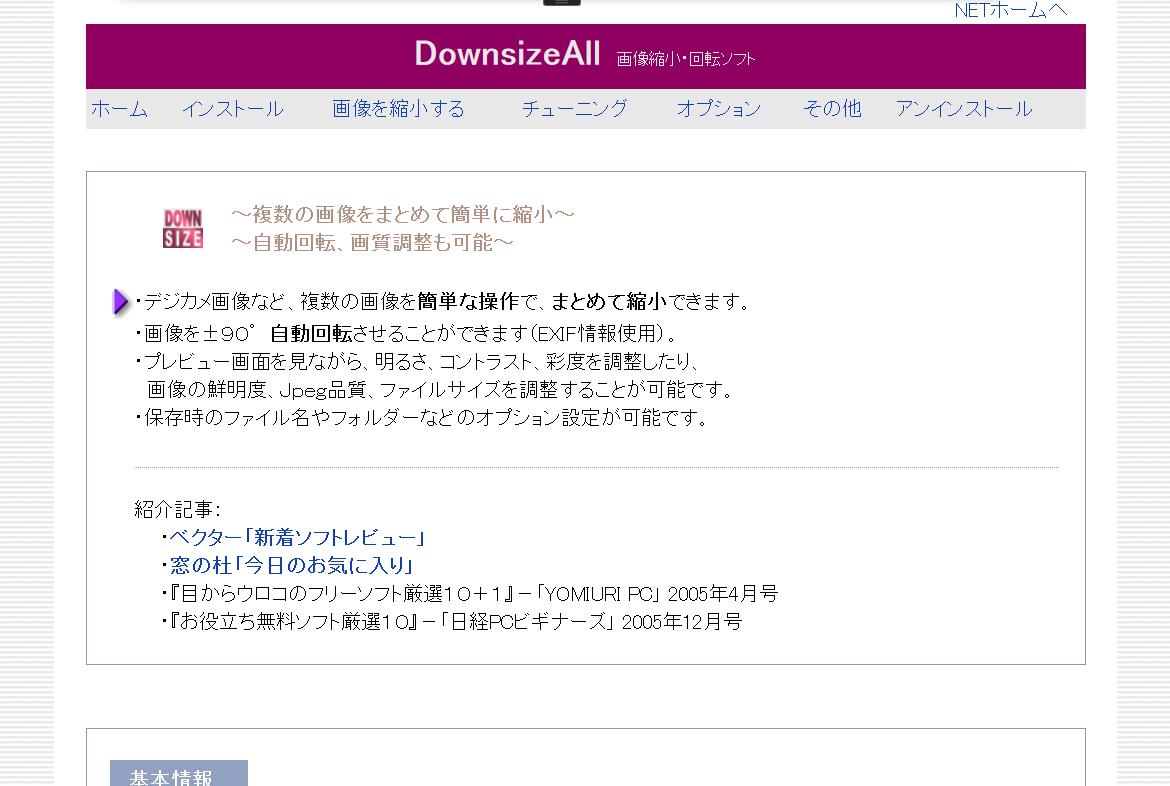Open the 窓の杜「今日のお気に入り」 link
Image resolution: width=1170 pixels, height=786 pixels.
[291, 566]
